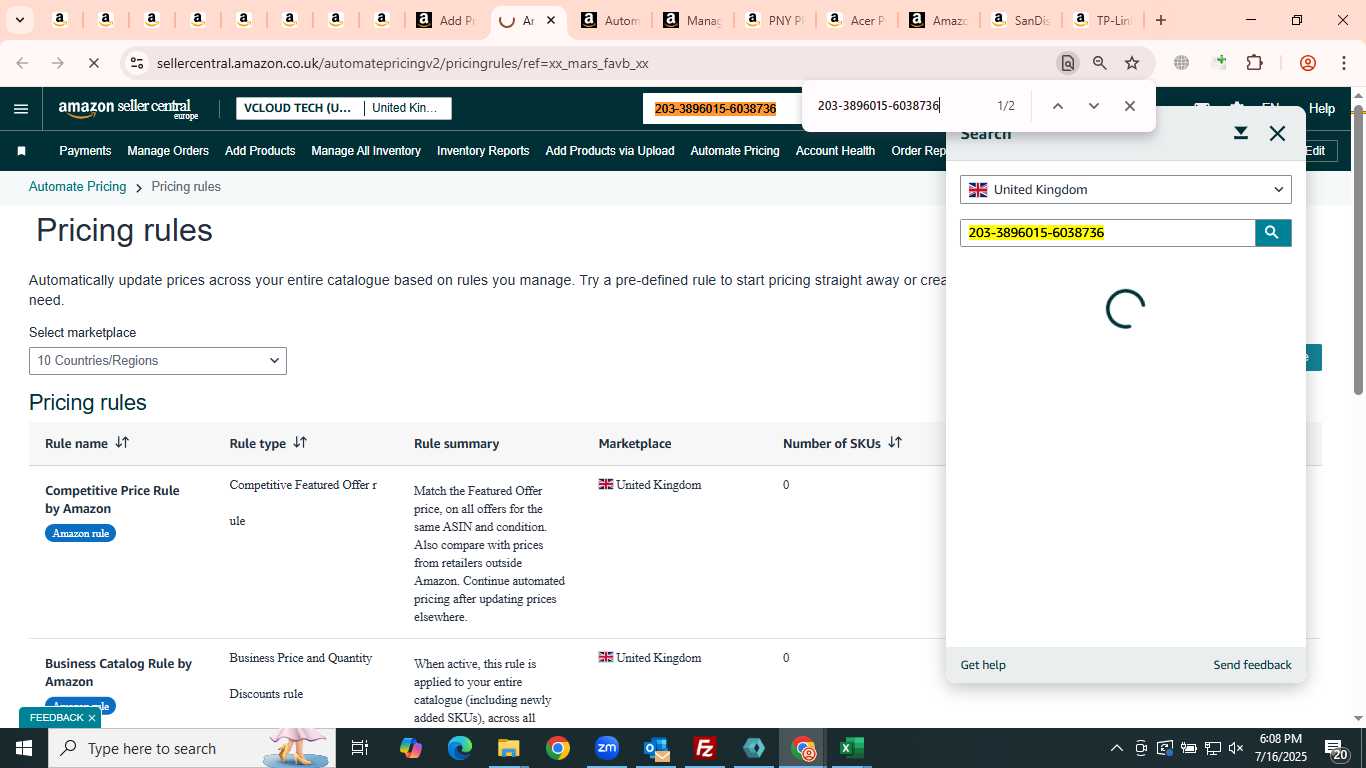Open the Payments menu
Image resolution: width=1366 pixels, height=768 pixels.
point(85,151)
